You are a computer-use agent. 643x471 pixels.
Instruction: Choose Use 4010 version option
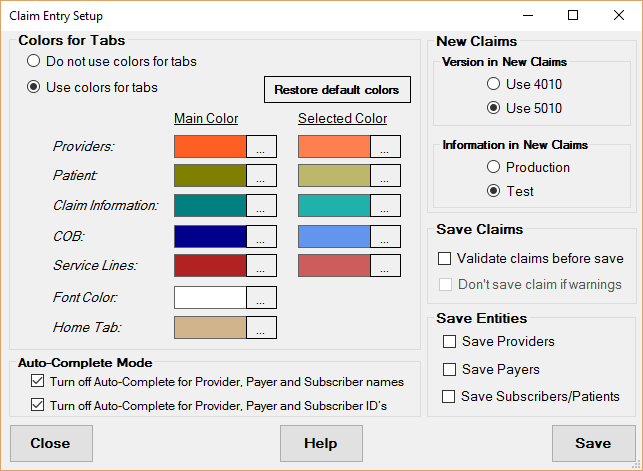(493, 84)
